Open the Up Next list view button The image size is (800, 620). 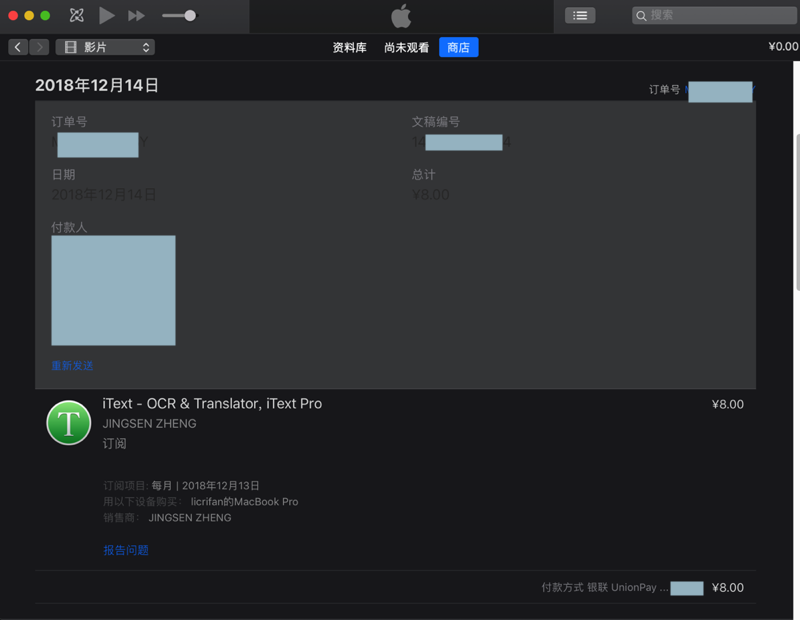580,15
